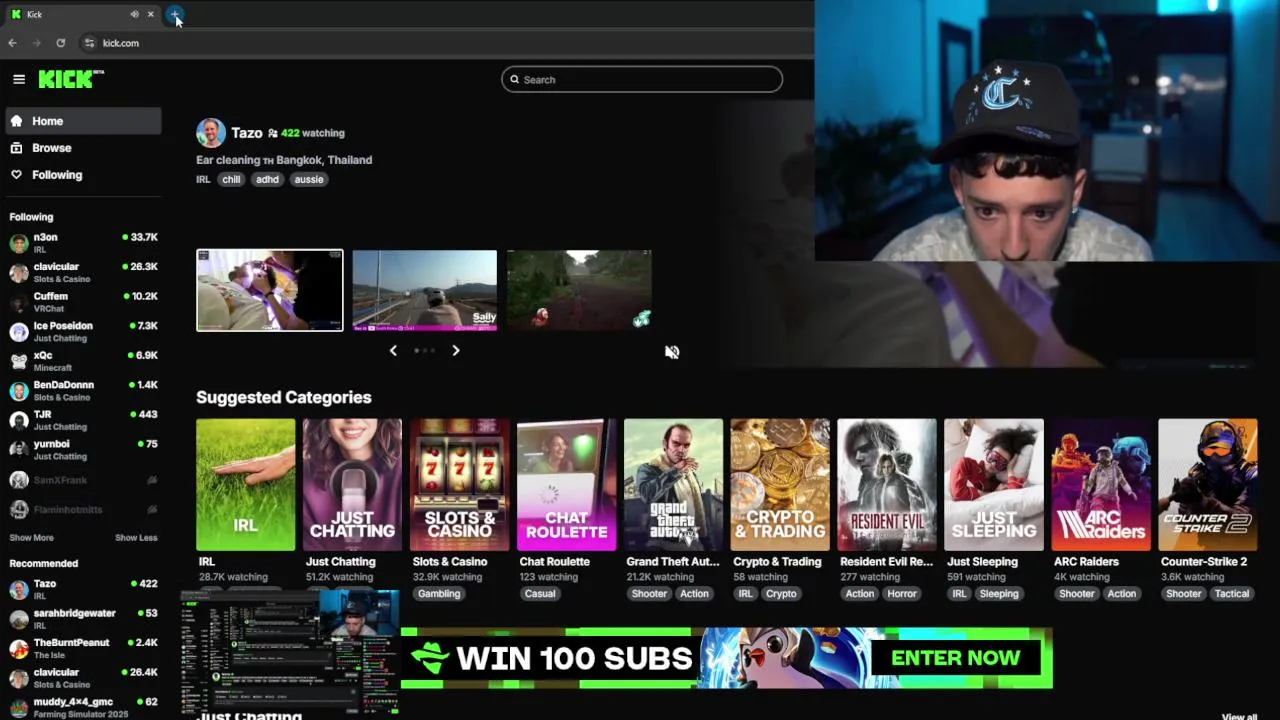Open Tazo's featured stream name

247,133
